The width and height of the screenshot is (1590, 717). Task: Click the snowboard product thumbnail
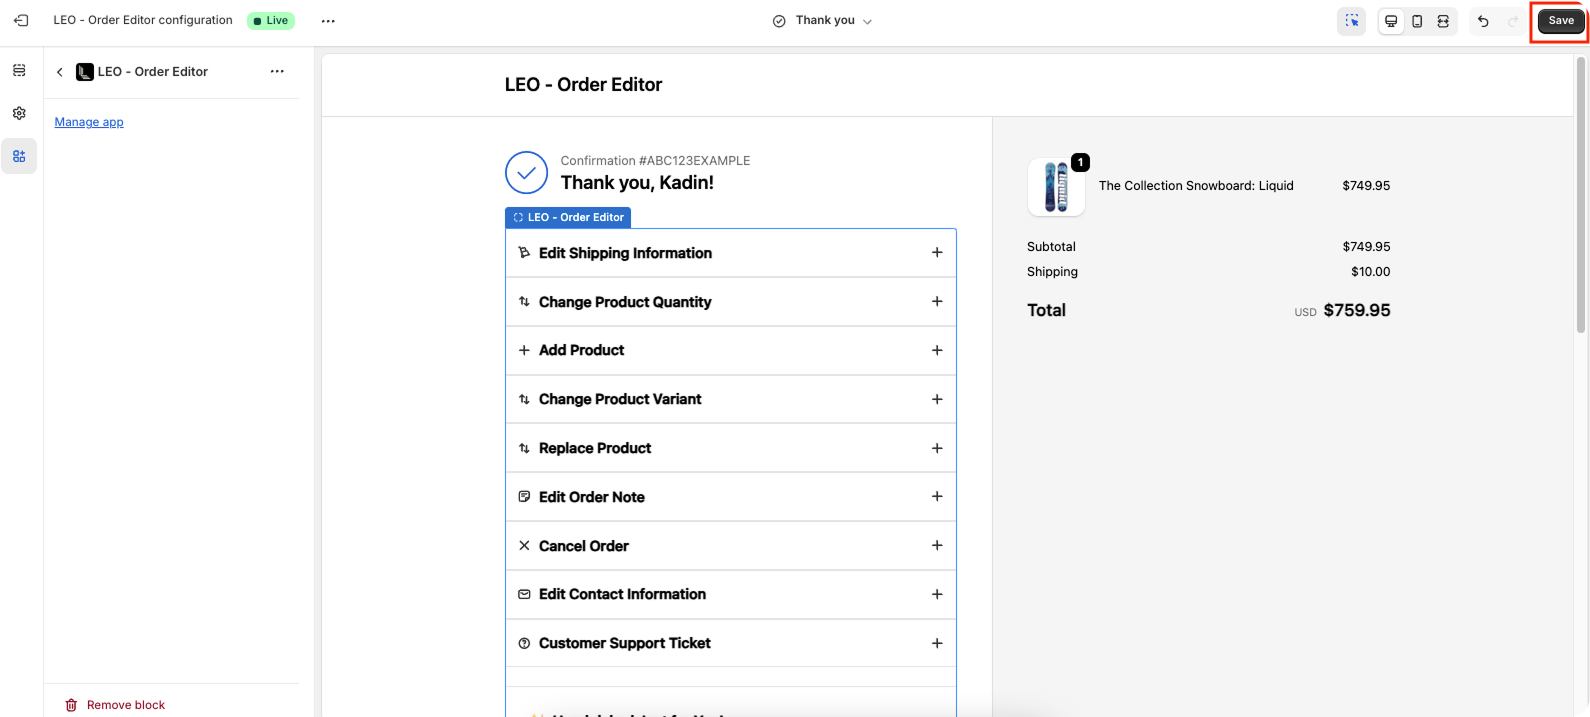[1056, 187]
